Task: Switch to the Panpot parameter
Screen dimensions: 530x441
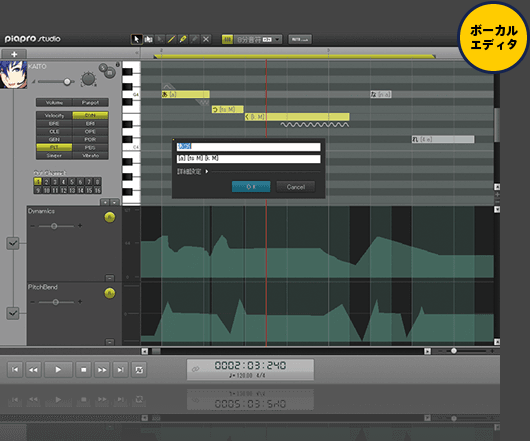Action: tap(90, 102)
